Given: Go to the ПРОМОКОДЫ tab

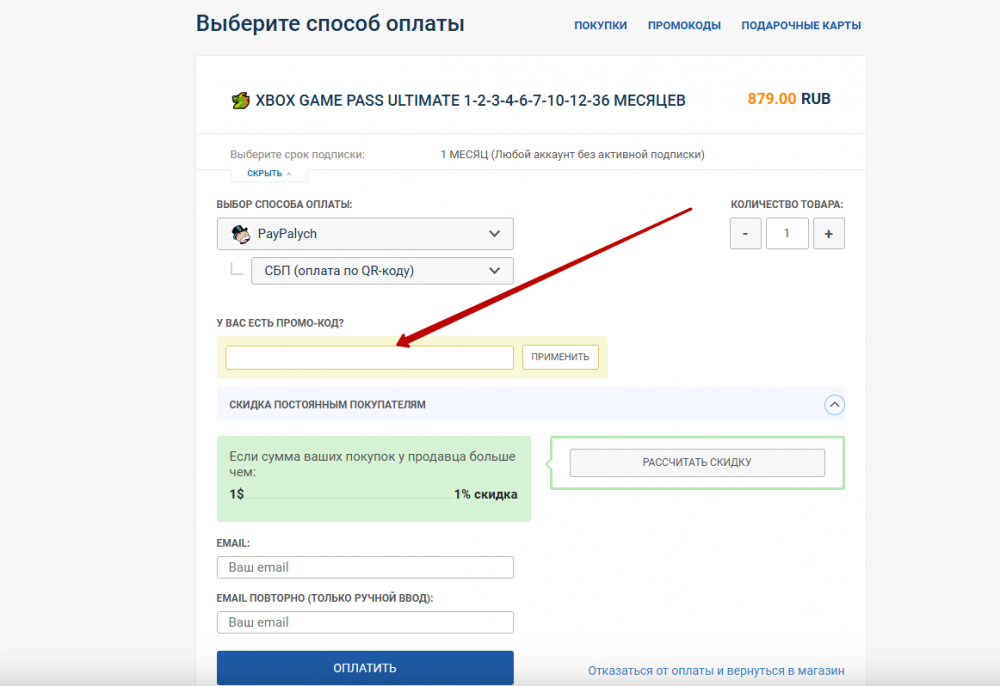Looking at the screenshot, I should pyautogui.click(x=684, y=26).
